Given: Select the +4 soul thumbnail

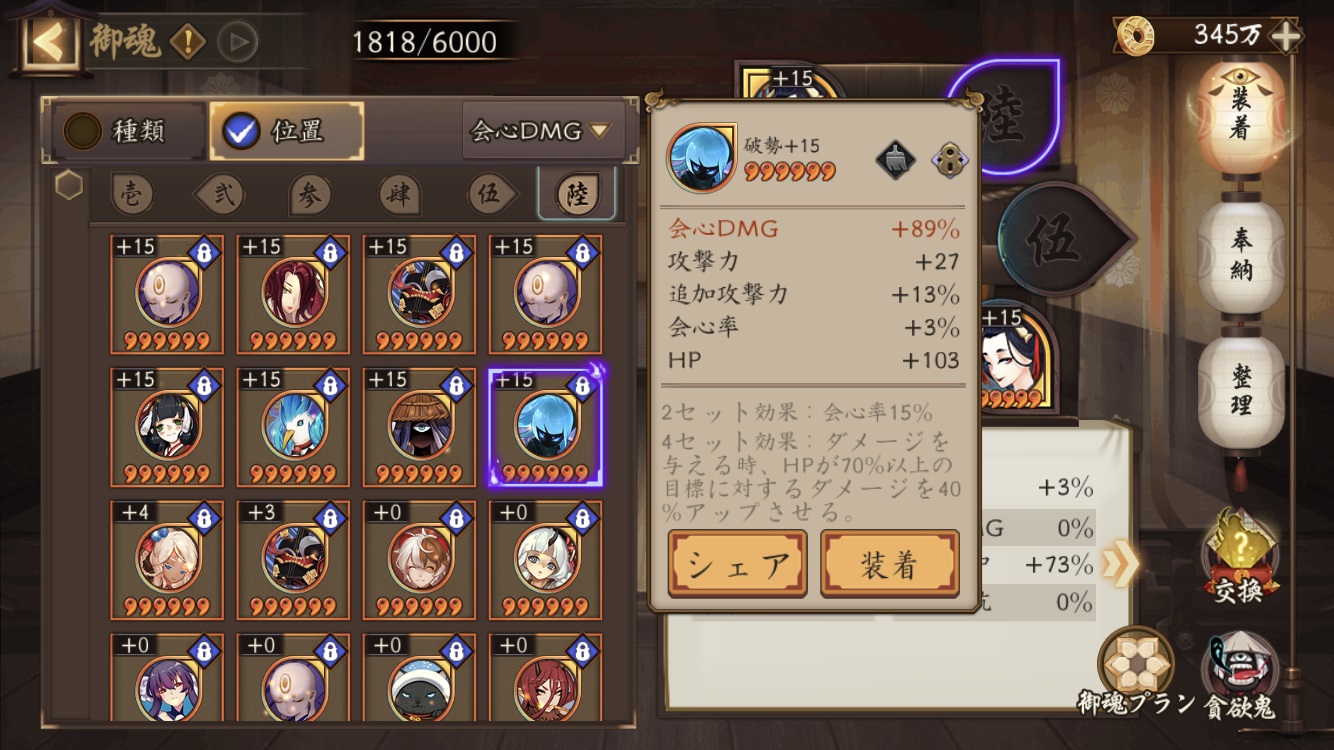Looking at the screenshot, I should (167, 560).
